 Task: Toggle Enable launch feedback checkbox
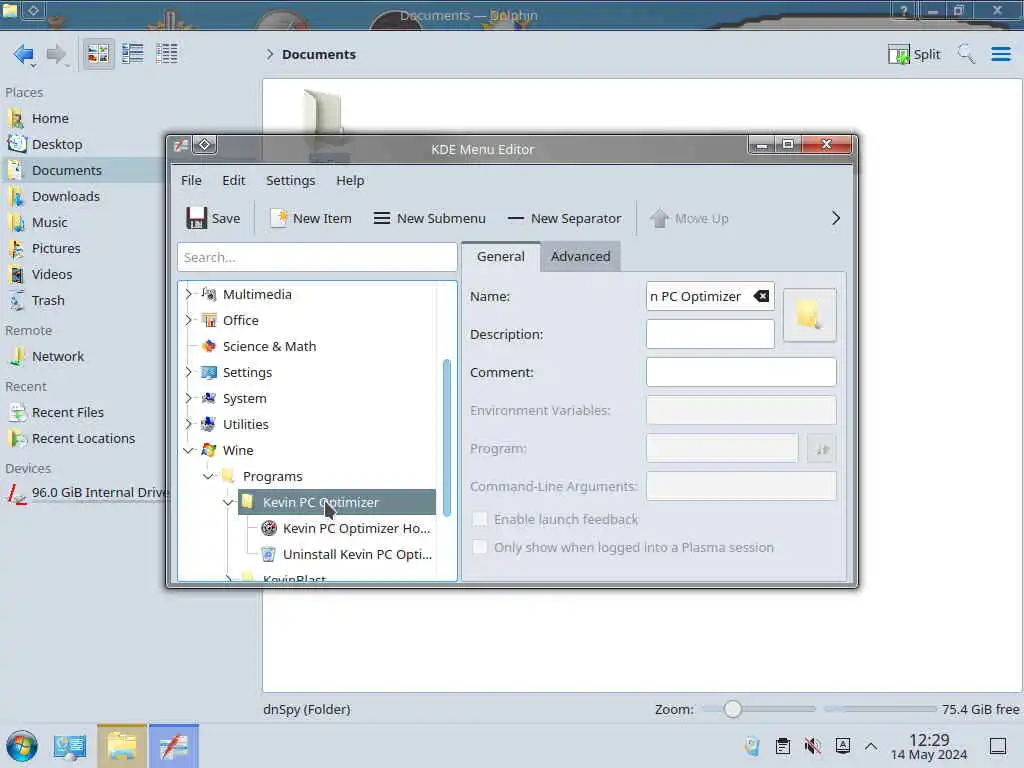point(480,519)
